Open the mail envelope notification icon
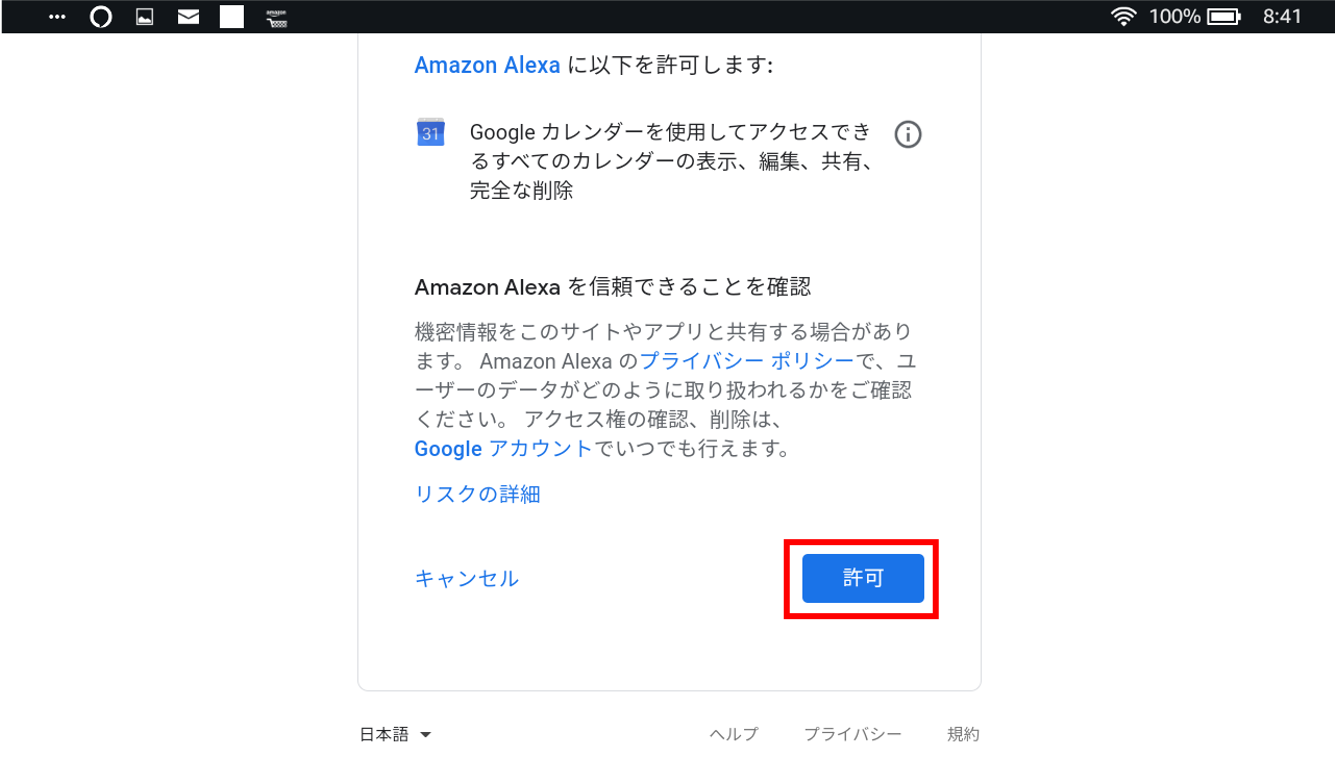Image resolution: width=1335 pixels, height=762 pixels. coord(188,17)
